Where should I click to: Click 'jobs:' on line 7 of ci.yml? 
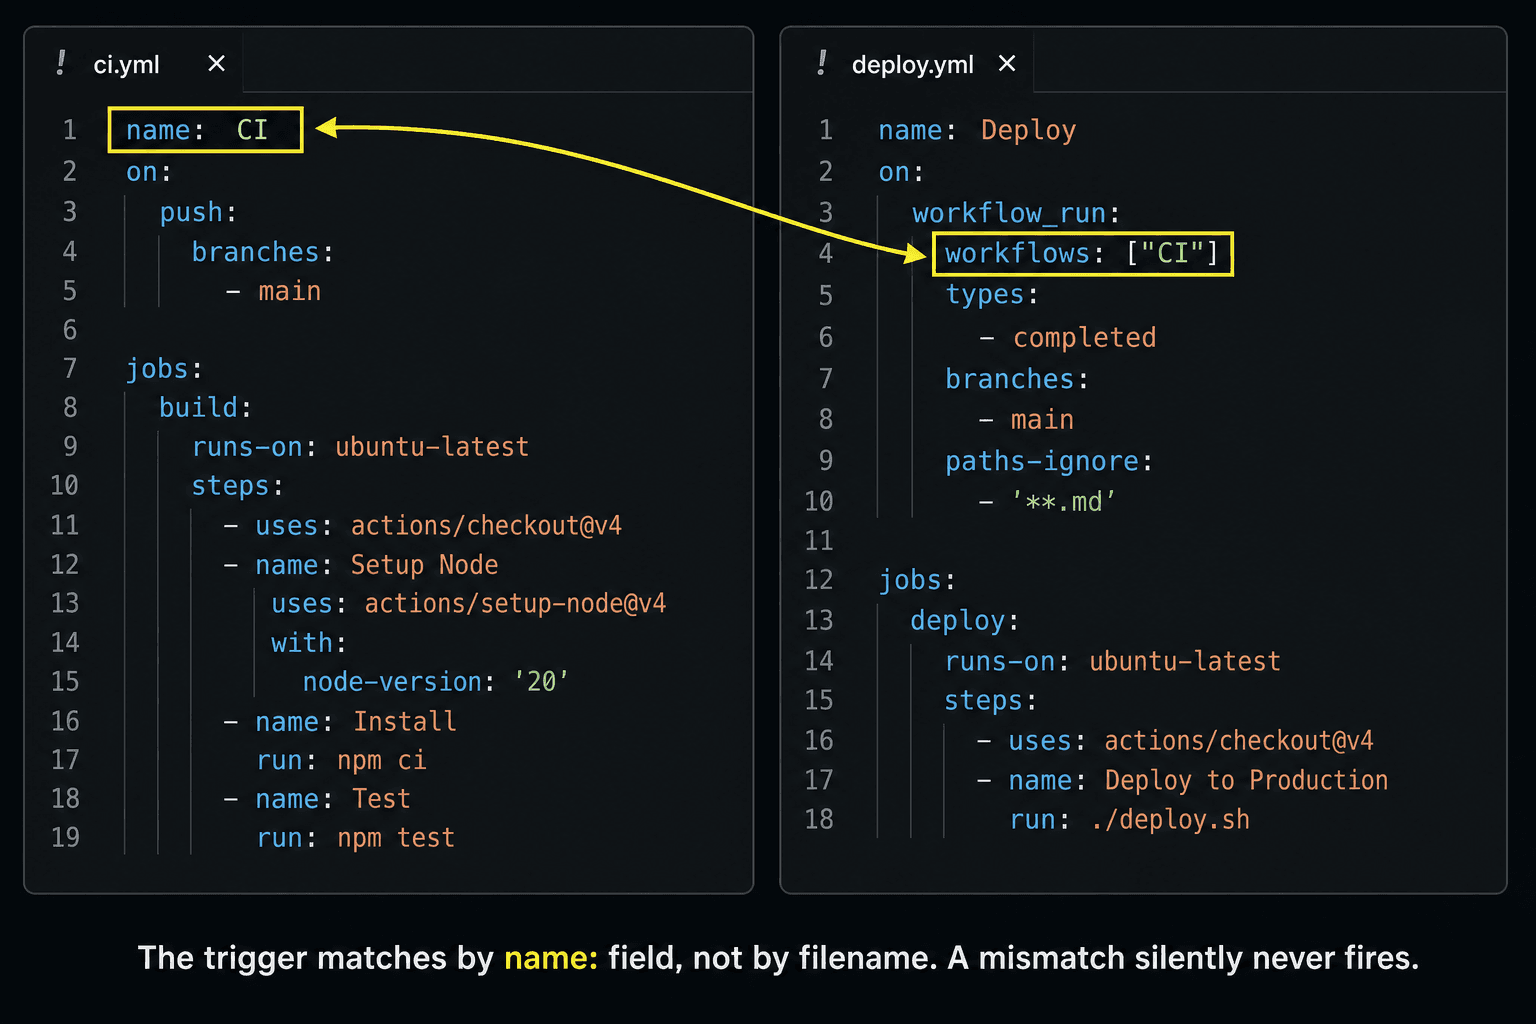coord(164,368)
